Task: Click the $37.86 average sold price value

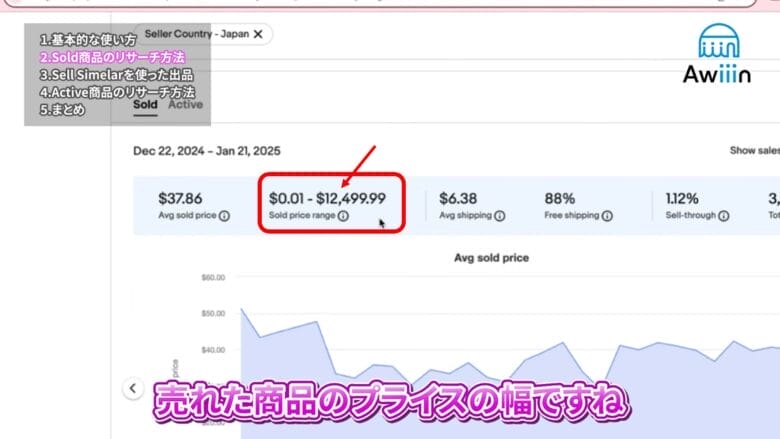Action: [x=180, y=198]
